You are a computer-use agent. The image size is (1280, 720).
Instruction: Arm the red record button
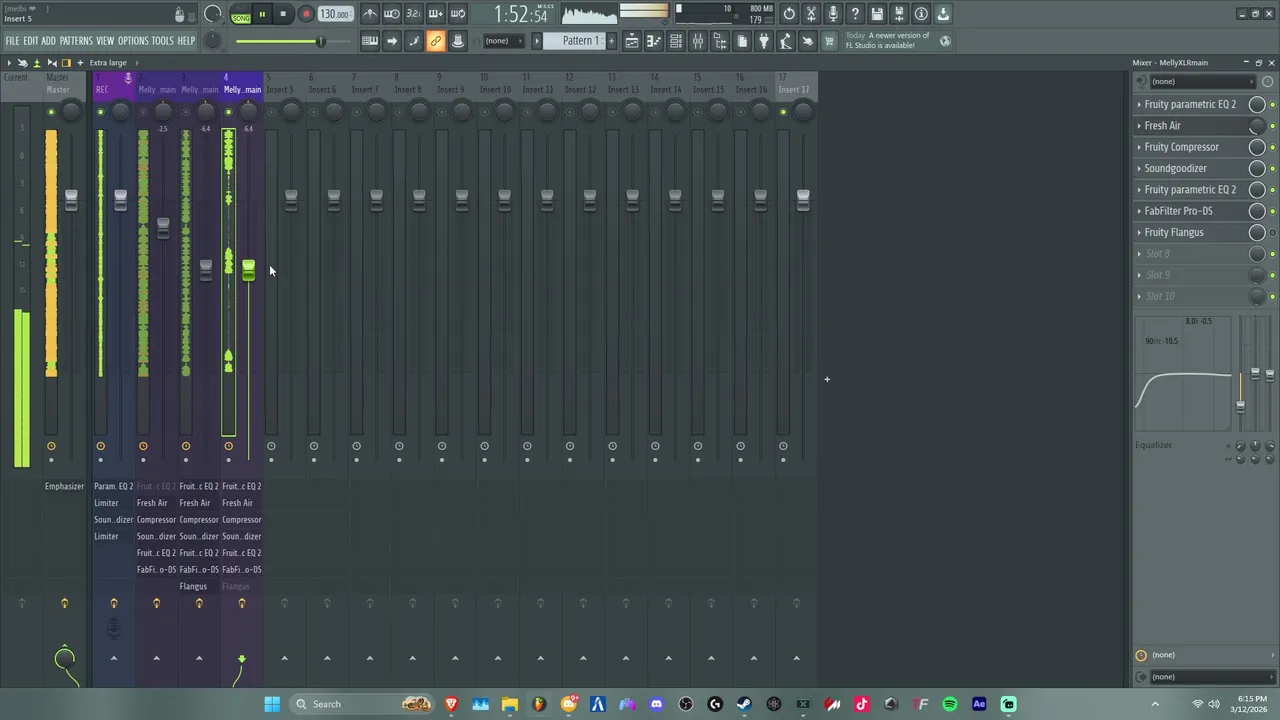[306, 14]
